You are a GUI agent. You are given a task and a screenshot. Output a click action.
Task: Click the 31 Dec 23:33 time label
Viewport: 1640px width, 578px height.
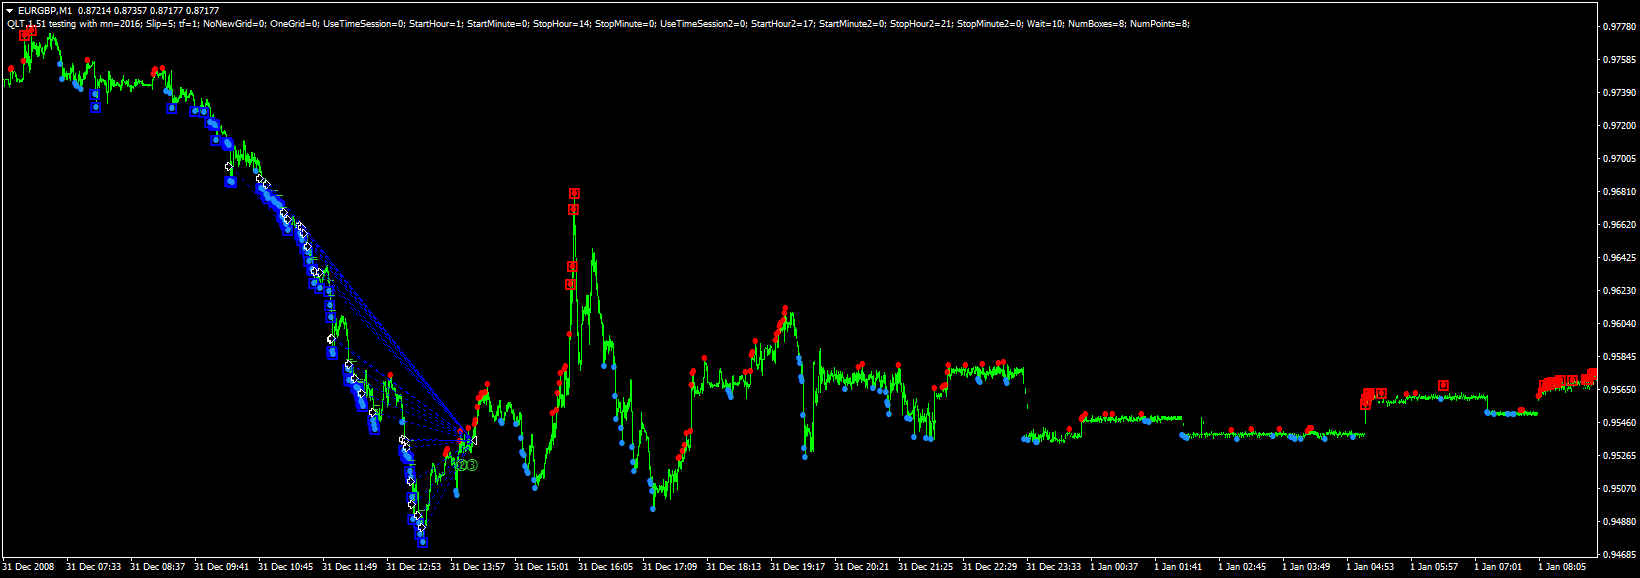[x=1054, y=567]
